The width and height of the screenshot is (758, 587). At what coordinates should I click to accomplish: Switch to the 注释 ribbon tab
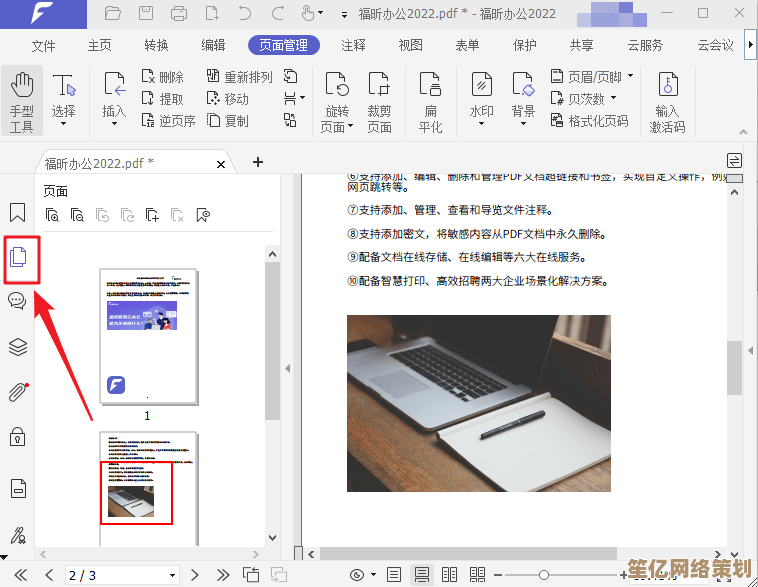tap(353, 45)
